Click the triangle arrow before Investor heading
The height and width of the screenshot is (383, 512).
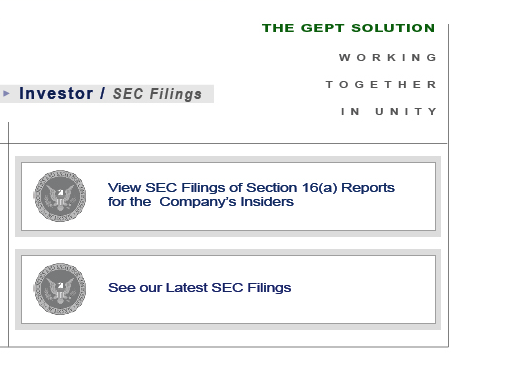pyautogui.click(x=6, y=94)
